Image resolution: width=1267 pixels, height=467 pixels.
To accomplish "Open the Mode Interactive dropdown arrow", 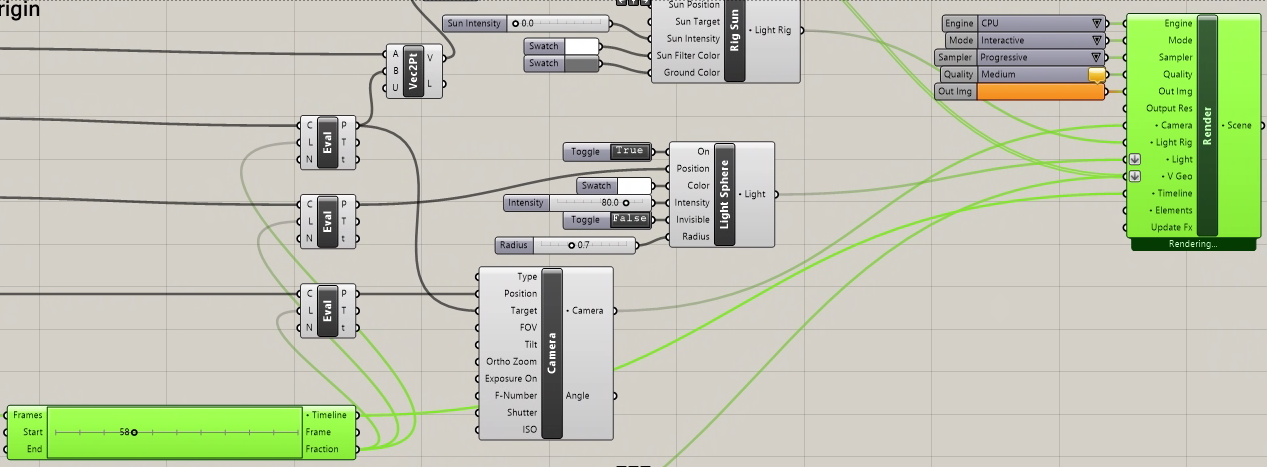I will tap(1097, 40).
